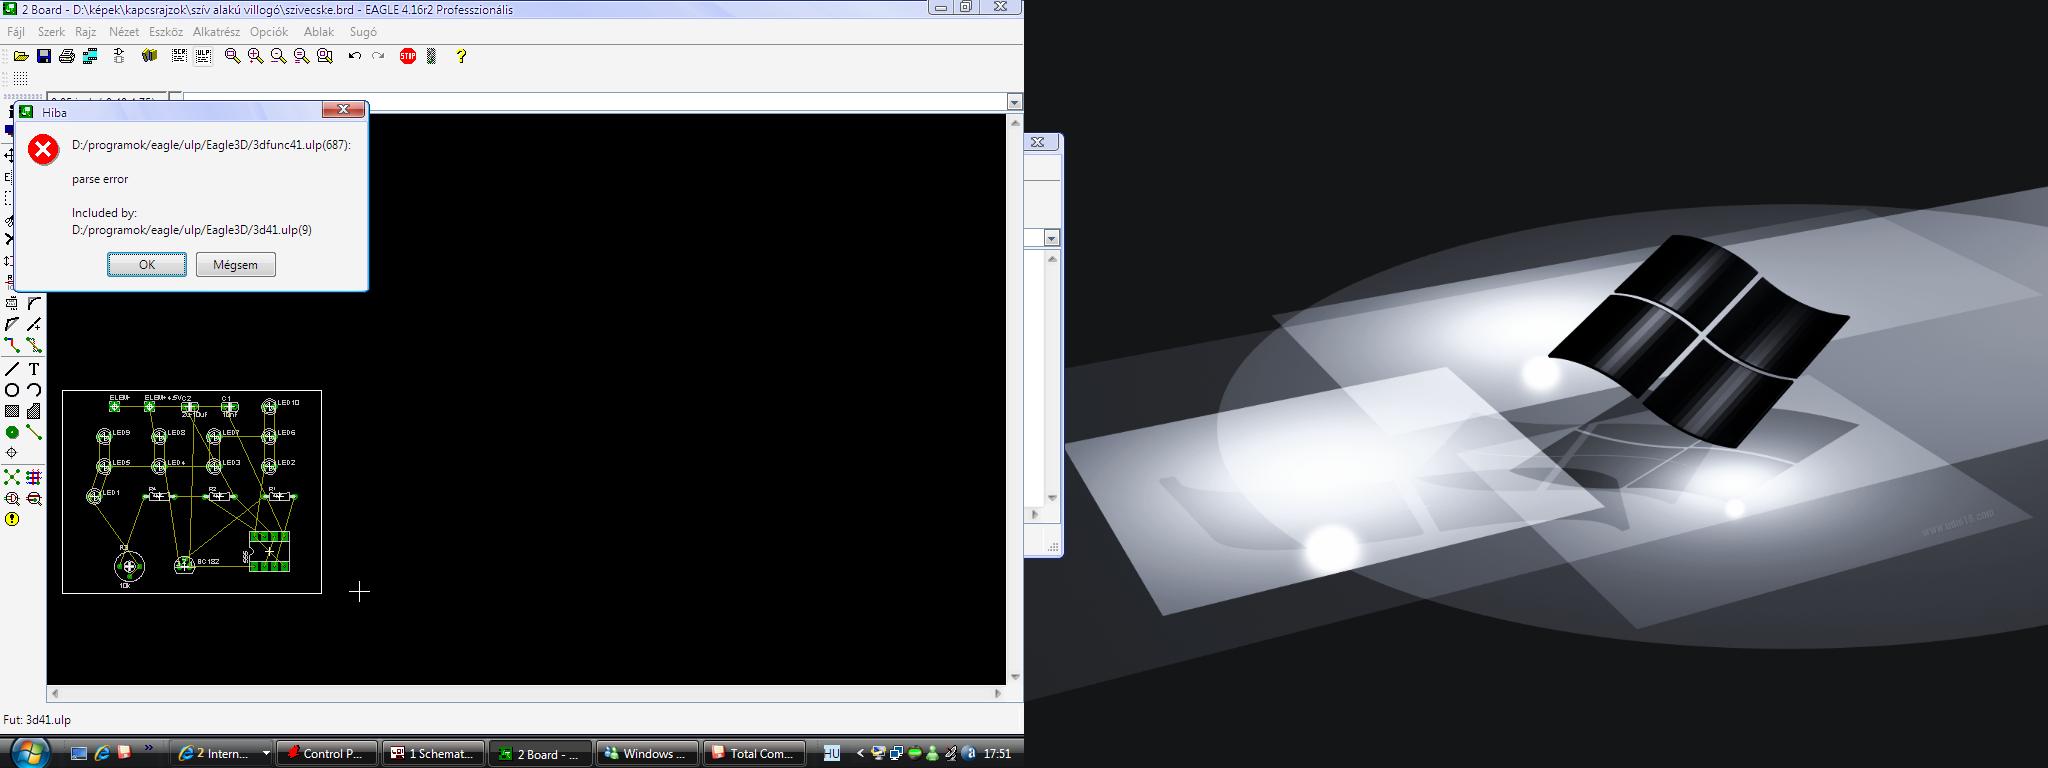2048x768 pixels.
Task: Click the Redraw magnifier icon
Action: (302, 56)
